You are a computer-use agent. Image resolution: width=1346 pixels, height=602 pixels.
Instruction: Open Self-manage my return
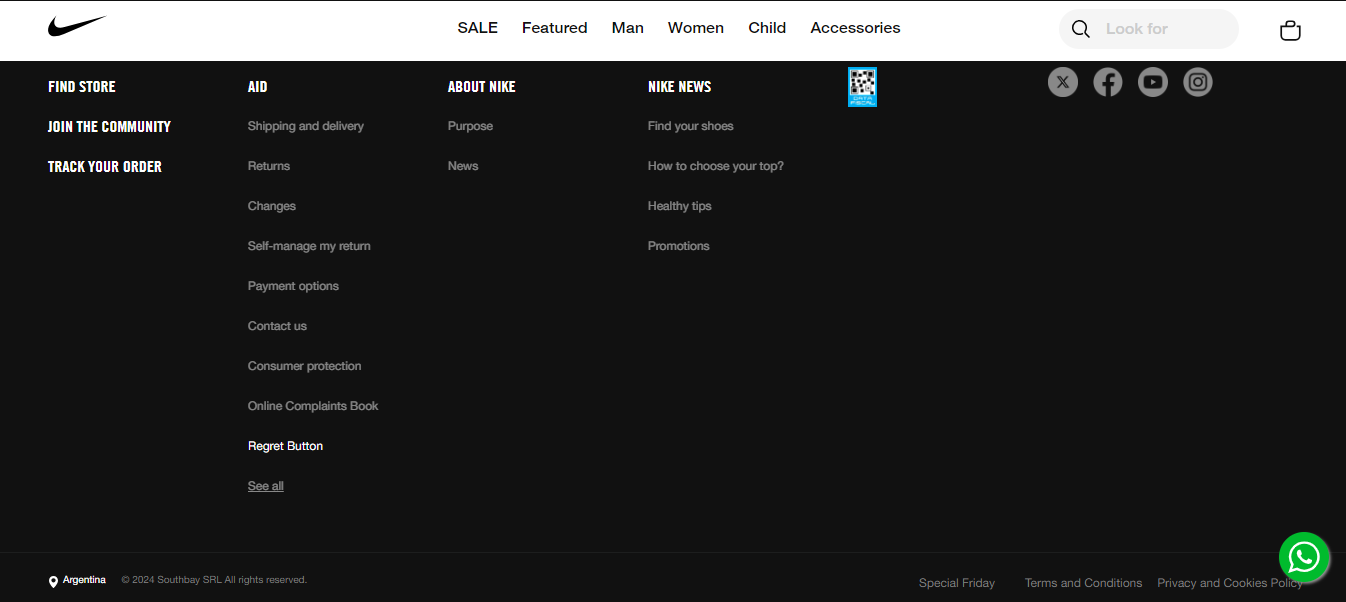coord(309,246)
